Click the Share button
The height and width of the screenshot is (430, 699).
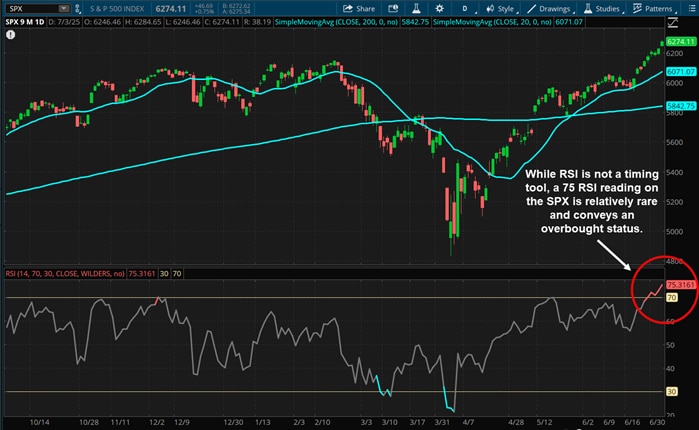pos(359,8)
